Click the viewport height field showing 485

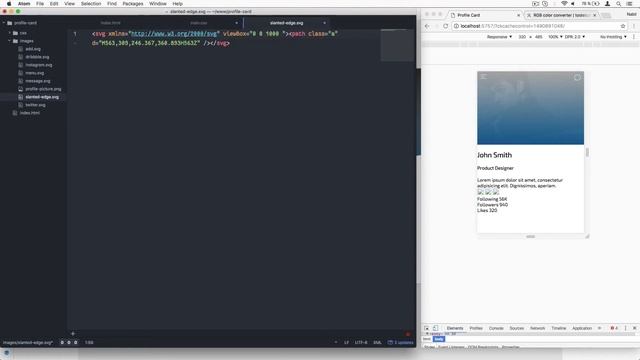pyautogui.click(x=539, y=37)
